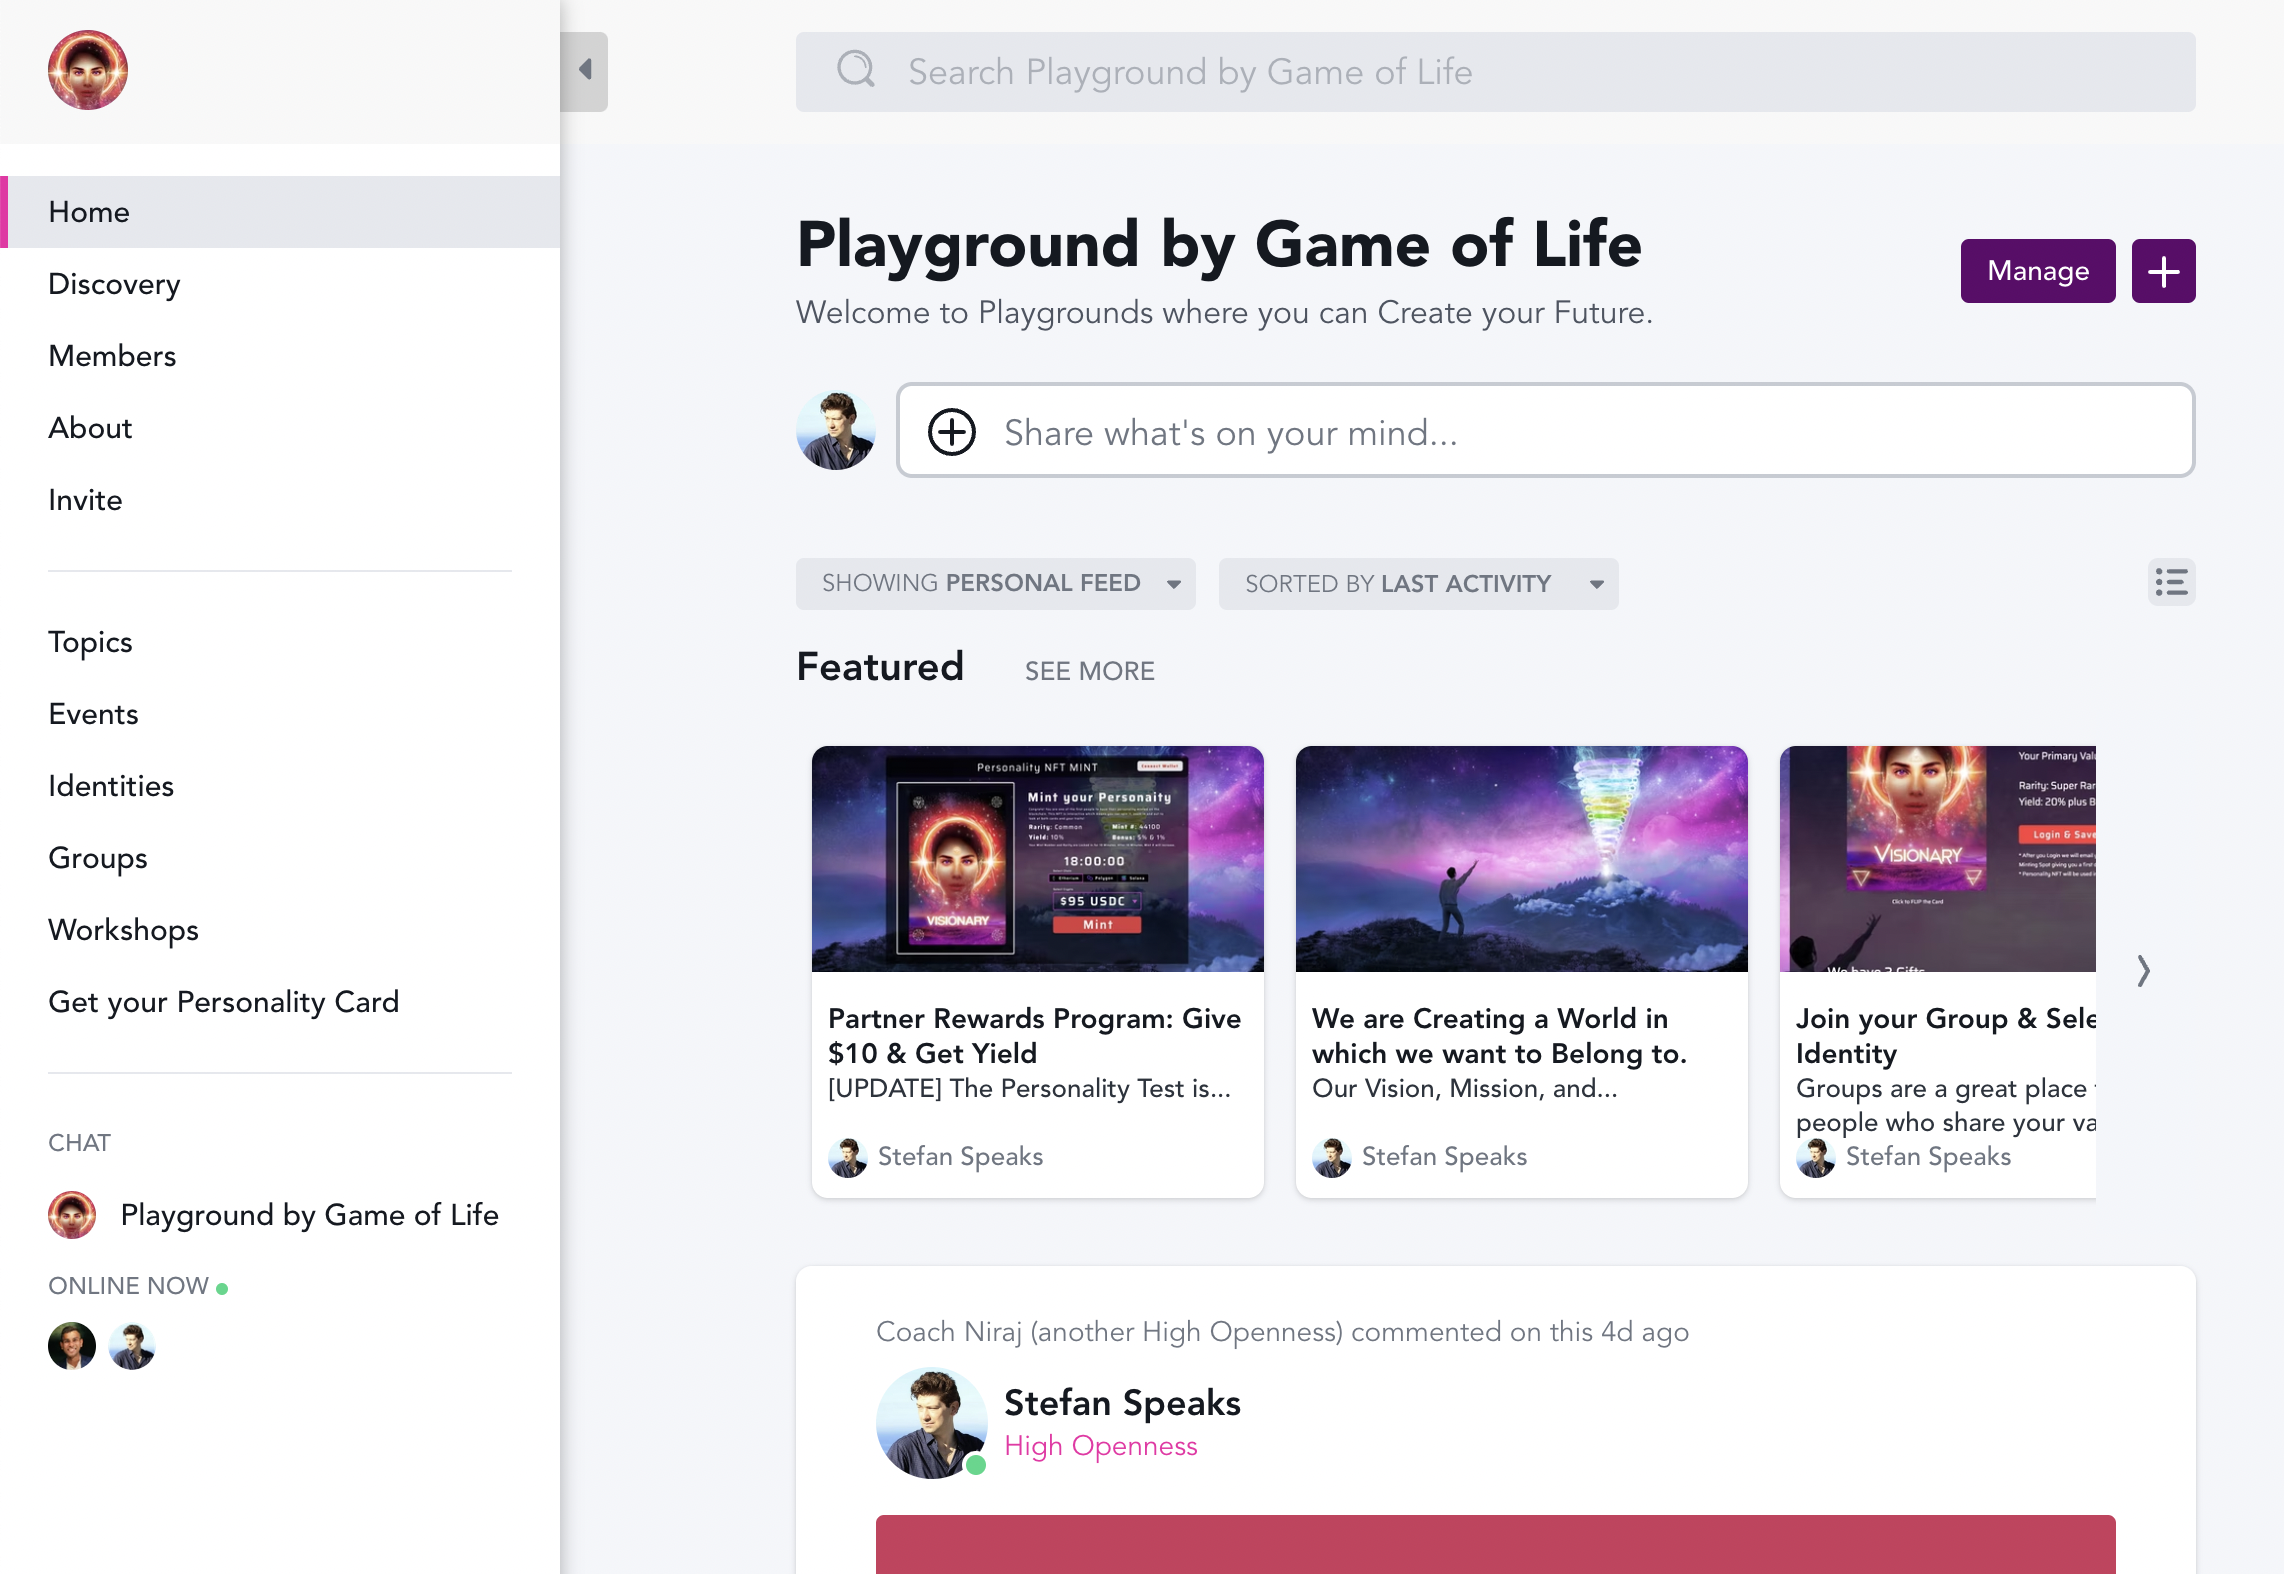Viewport: 2284px width, 1574px height.
Task: Click the purple plus create button
Action: 2163,271
